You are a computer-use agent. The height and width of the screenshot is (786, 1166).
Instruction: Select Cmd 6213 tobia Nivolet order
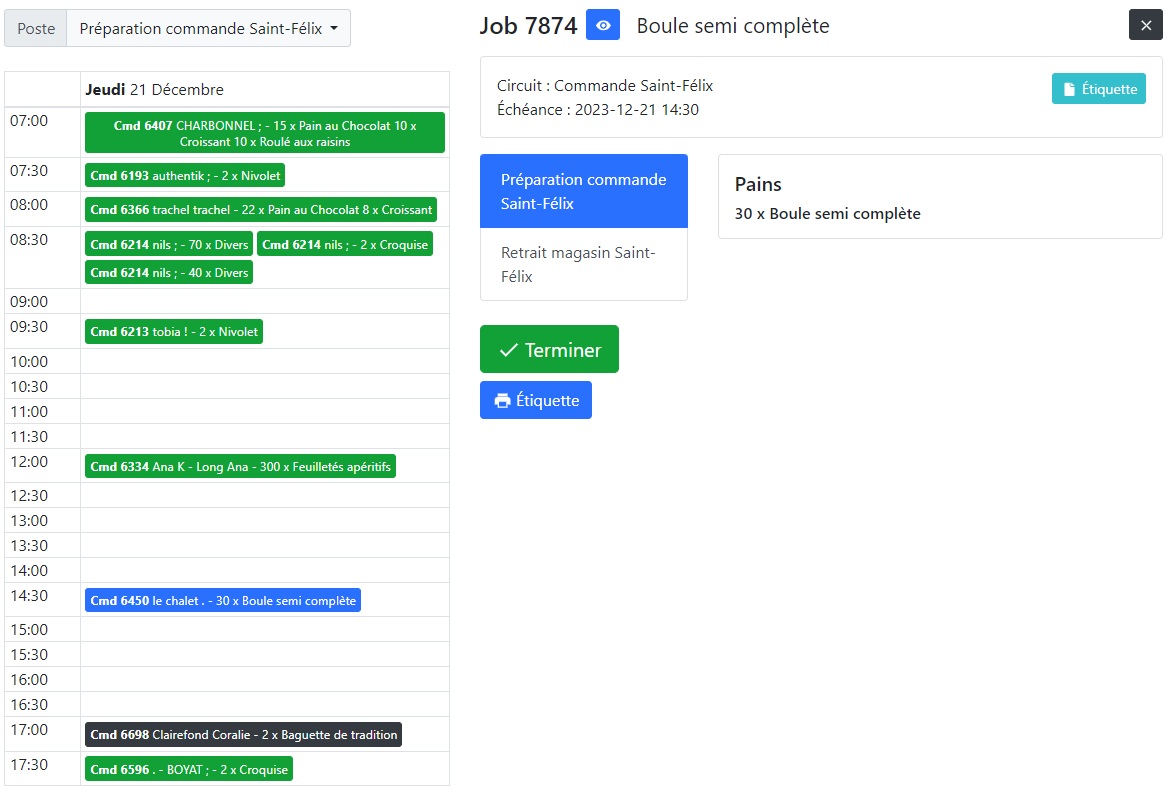click(x=174, y=332)
